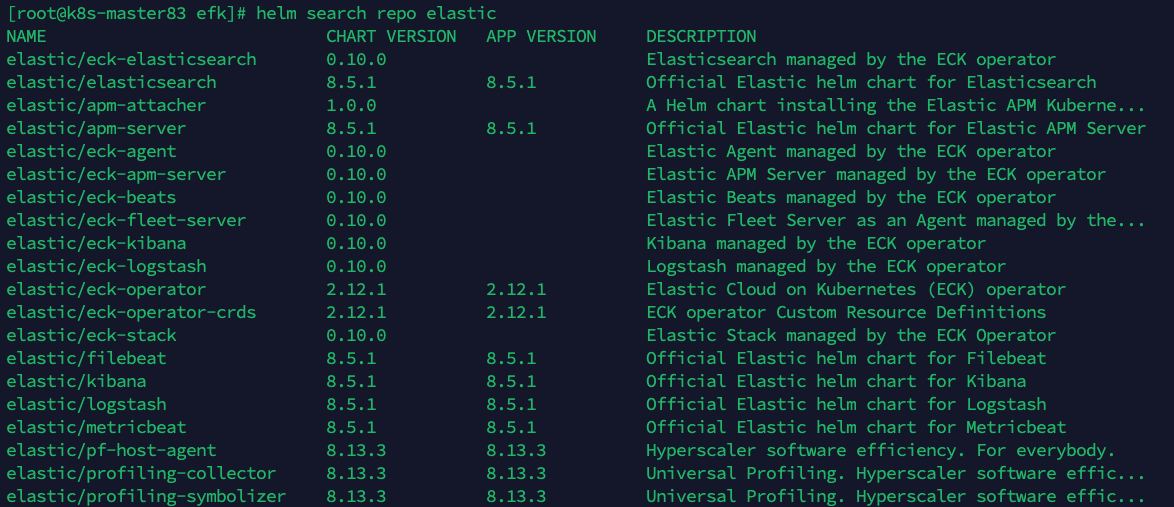Select the text 'elastic/eck-apm-server'
The image size is (1174, 507).
(117, 174)
